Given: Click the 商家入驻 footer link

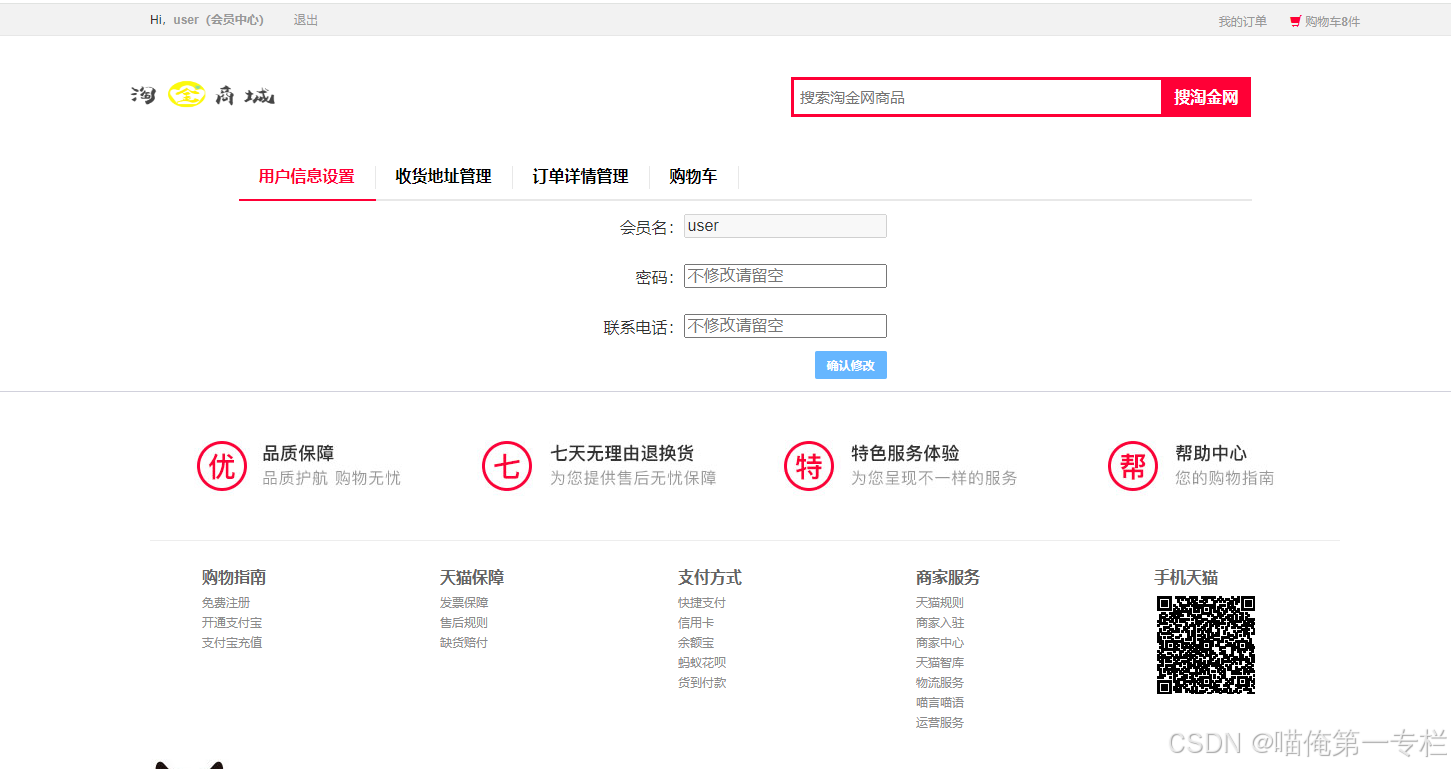Looking at the screenshot, I should [940, 623].
